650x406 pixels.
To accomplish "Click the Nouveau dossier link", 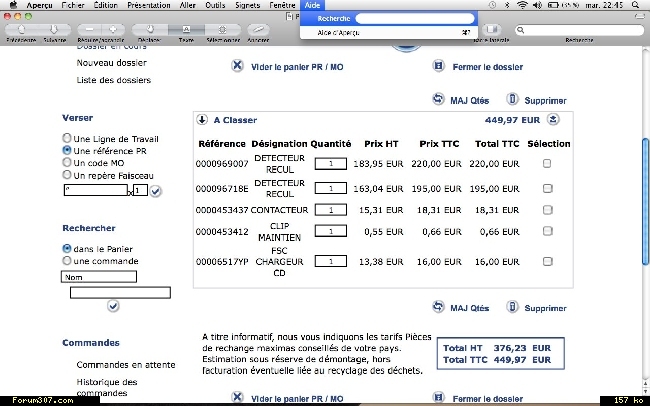I will 112,63.
